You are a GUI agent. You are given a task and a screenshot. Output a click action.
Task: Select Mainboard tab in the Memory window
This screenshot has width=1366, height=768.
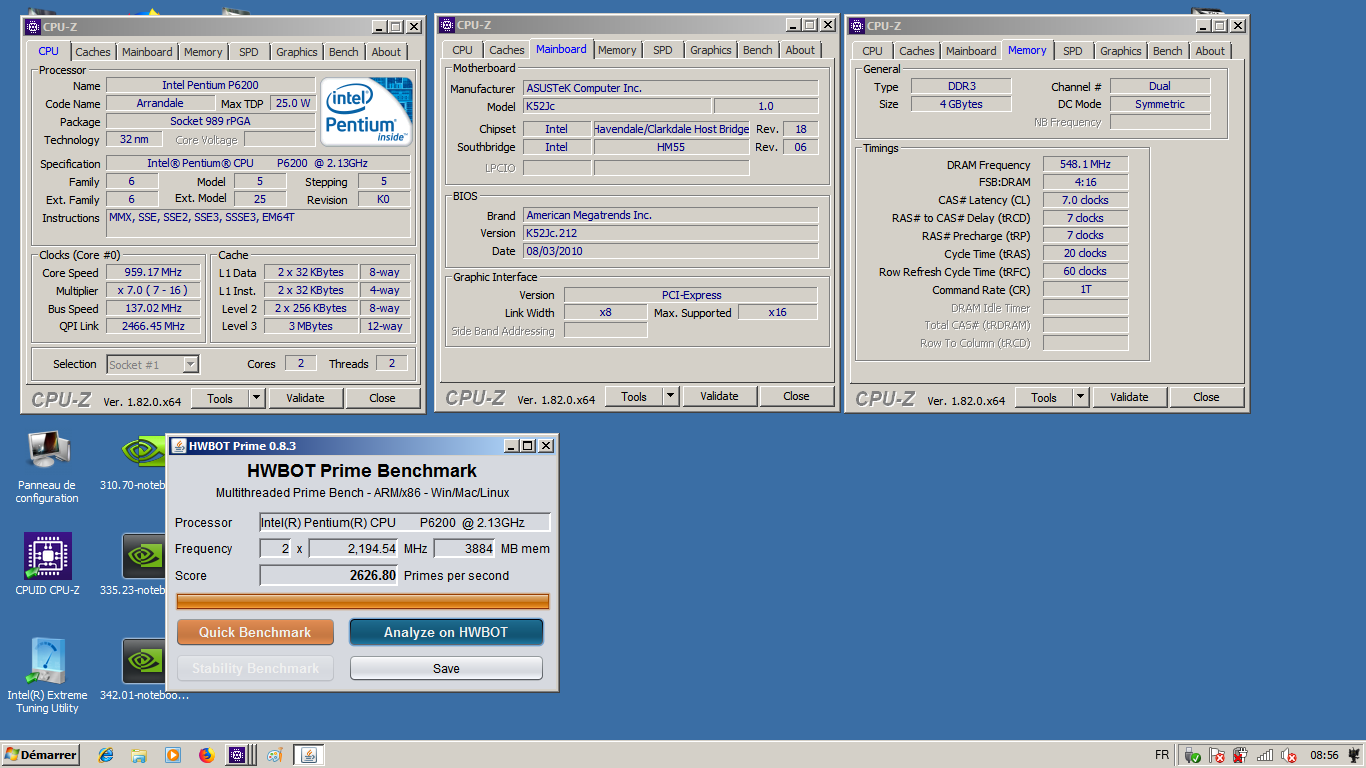click(x=971, y=51)
